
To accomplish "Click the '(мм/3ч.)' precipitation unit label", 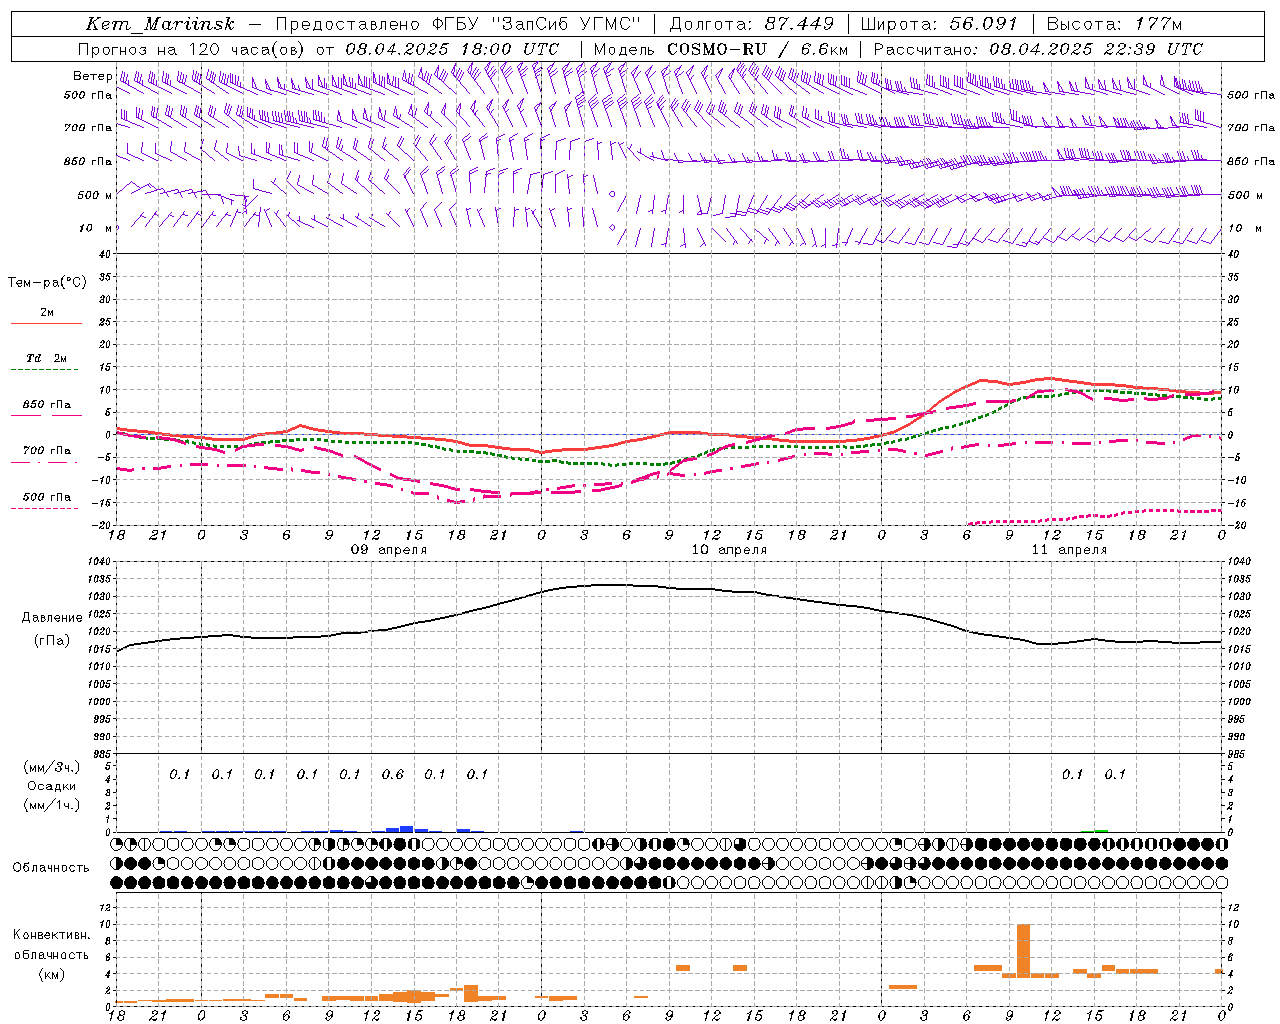I will click(x=52, y=767).
